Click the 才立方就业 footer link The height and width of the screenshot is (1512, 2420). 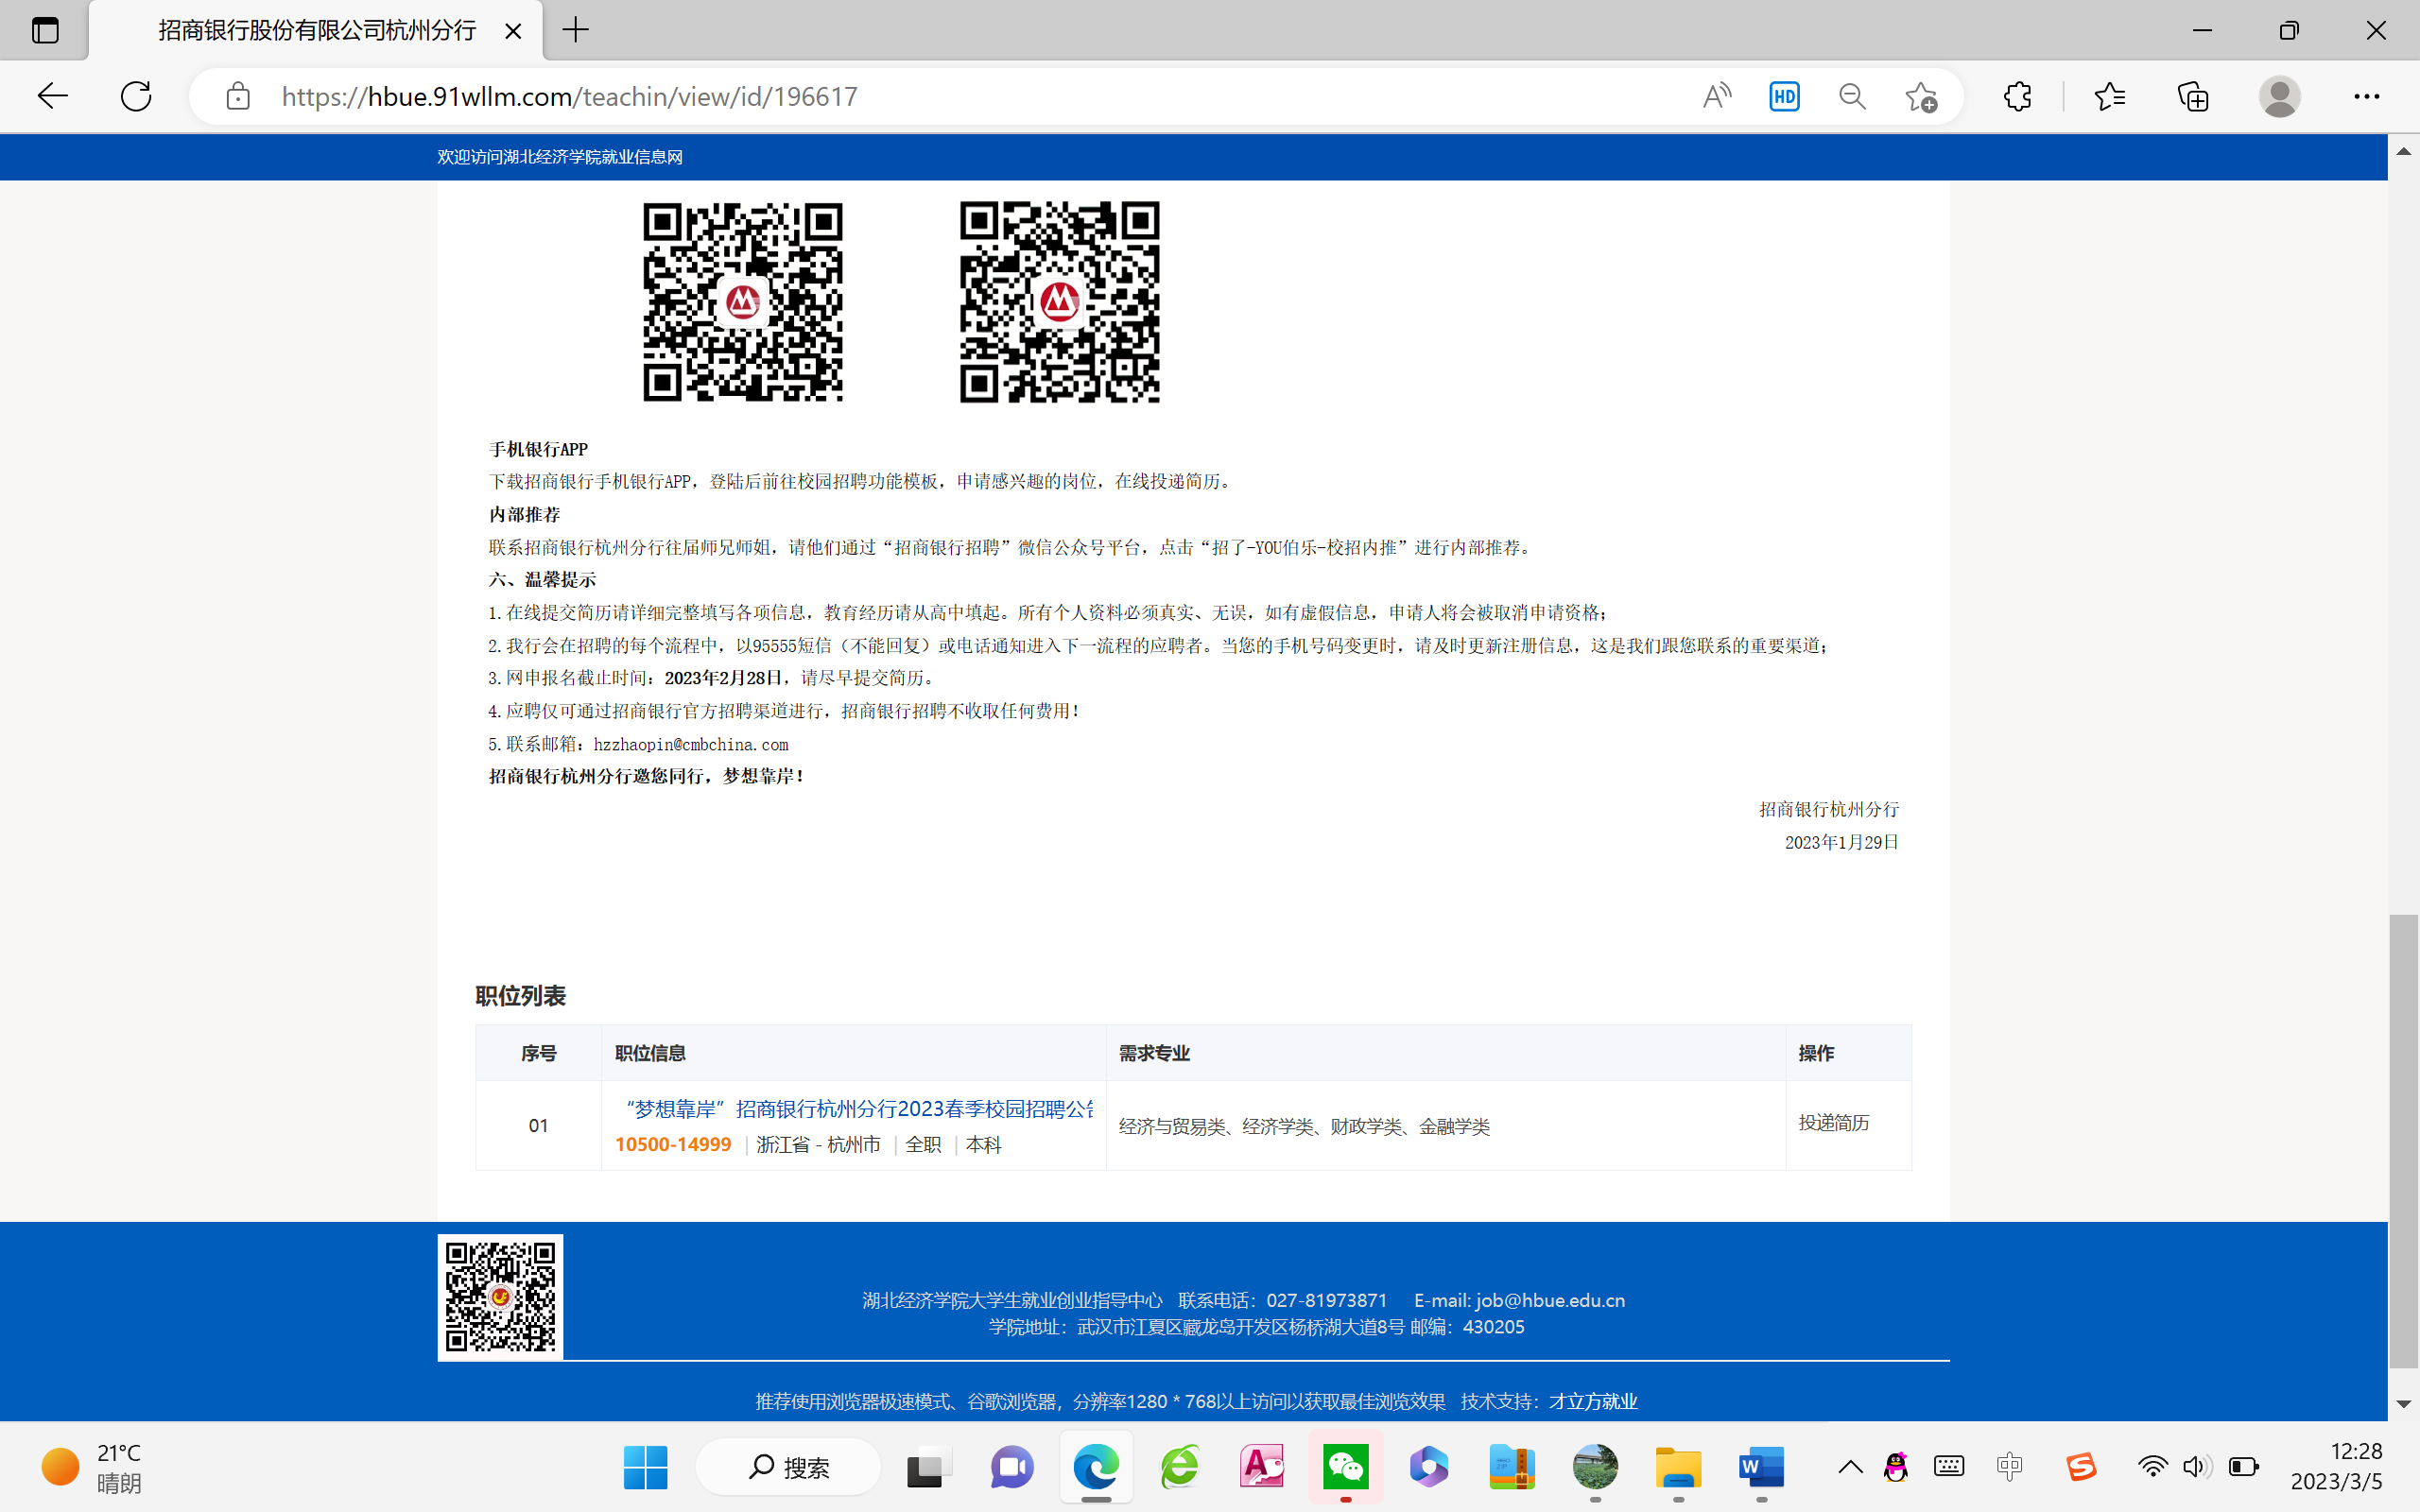[x=1592, y=1401]
